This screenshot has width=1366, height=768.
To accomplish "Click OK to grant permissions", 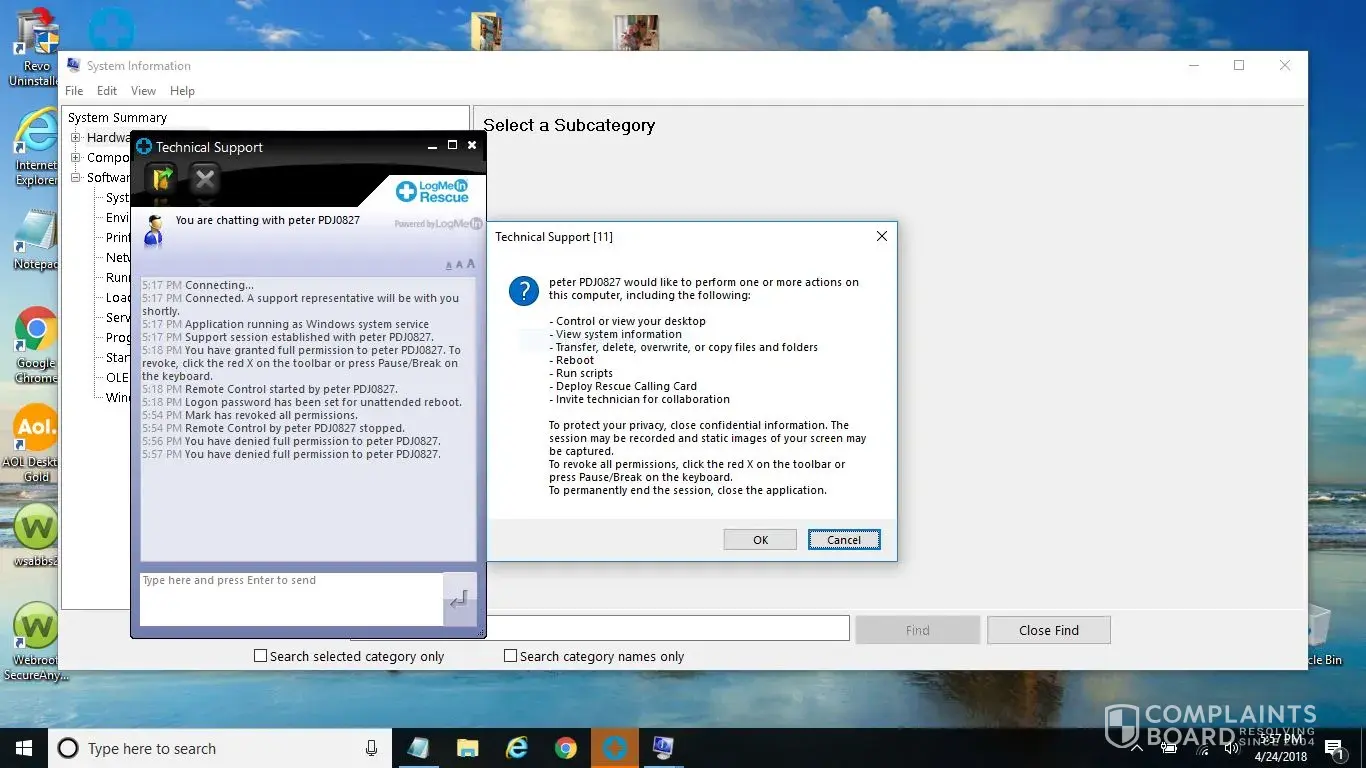I will (x=760, y=540).
